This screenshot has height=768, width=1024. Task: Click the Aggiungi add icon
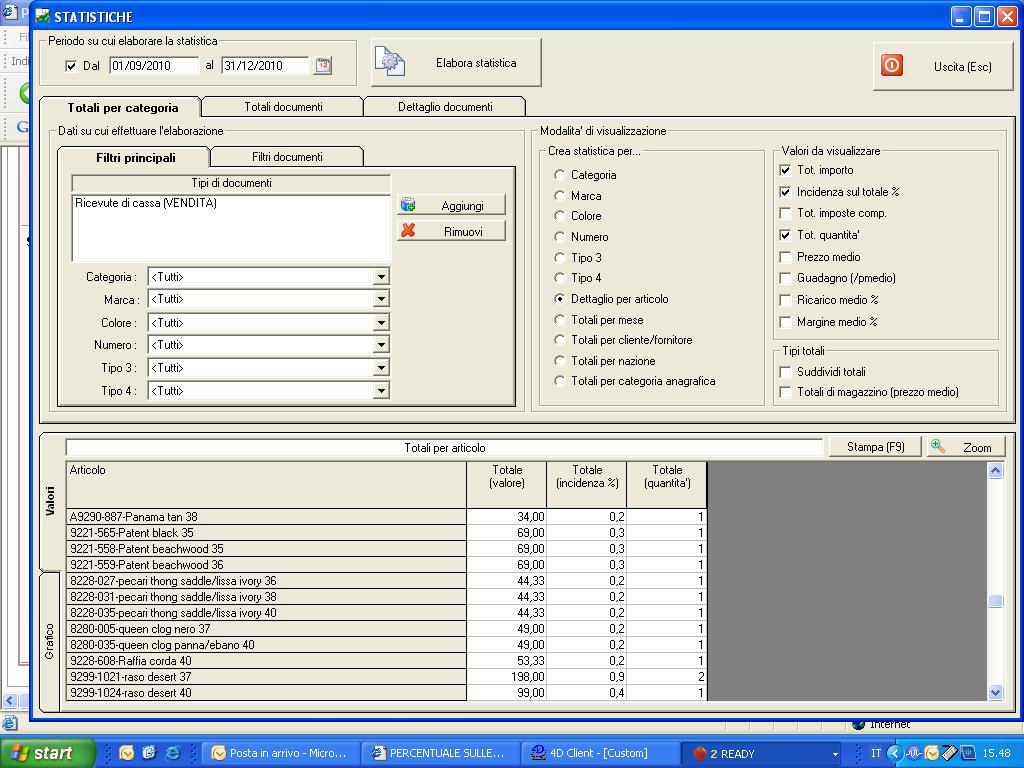point(408,205)
